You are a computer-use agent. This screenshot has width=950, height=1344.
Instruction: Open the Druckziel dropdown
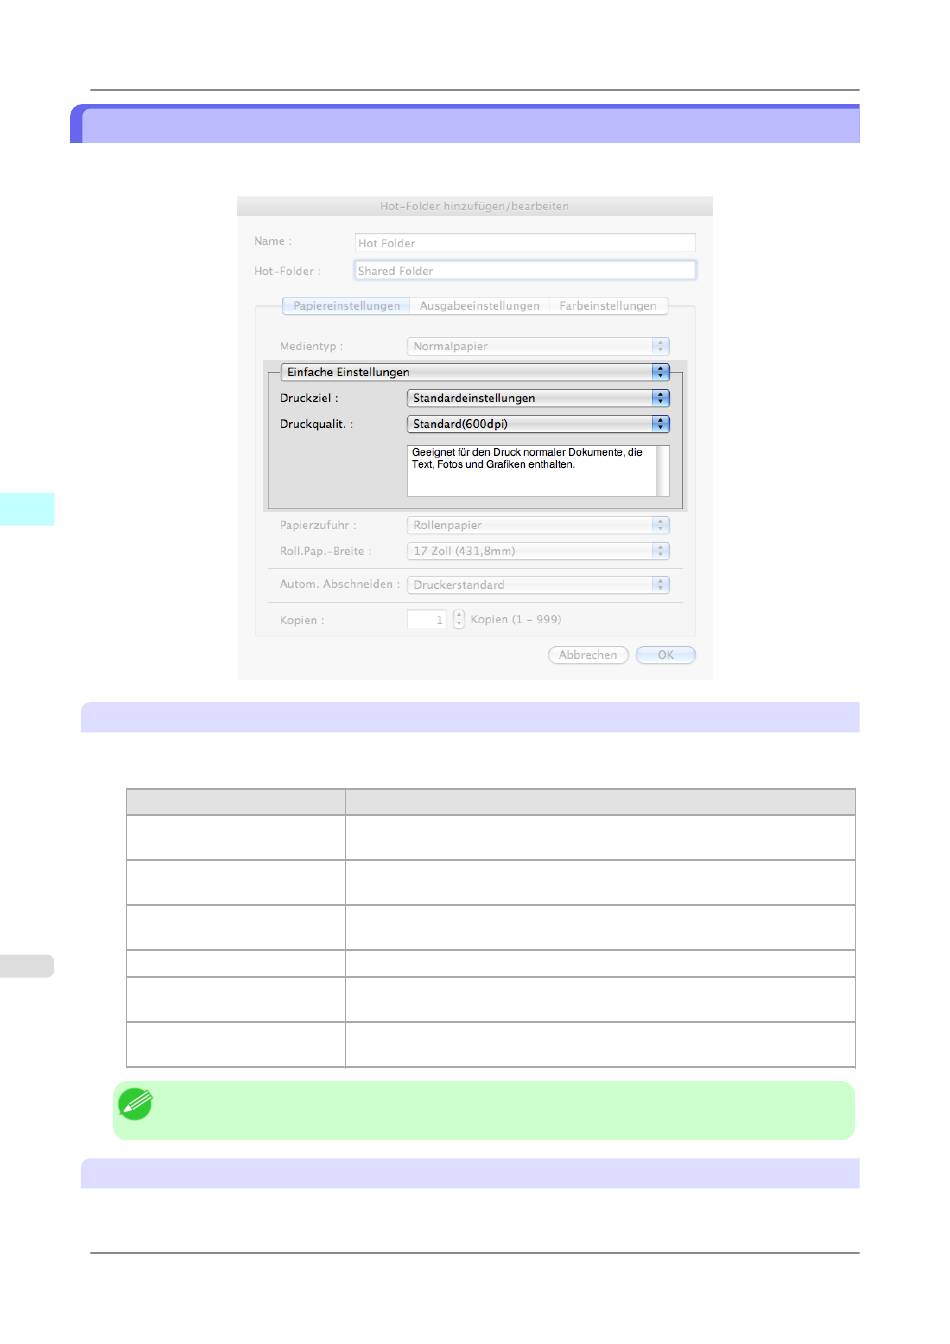pos(538,398)
